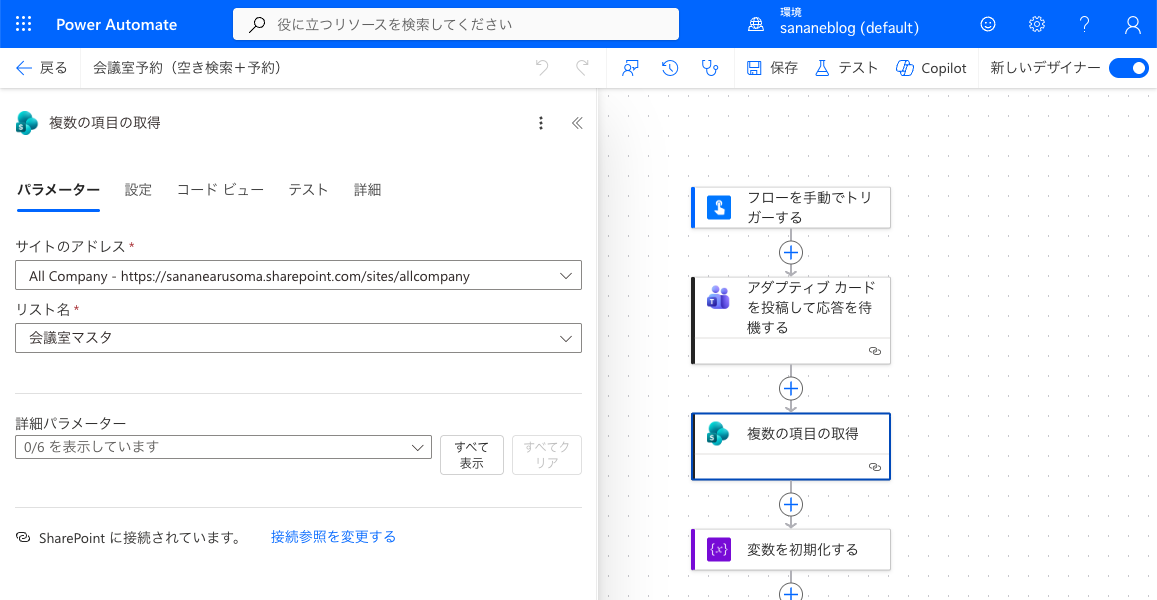Switch to the コード ビュー tab
1157x600 pixels.
tap(220, 190)
